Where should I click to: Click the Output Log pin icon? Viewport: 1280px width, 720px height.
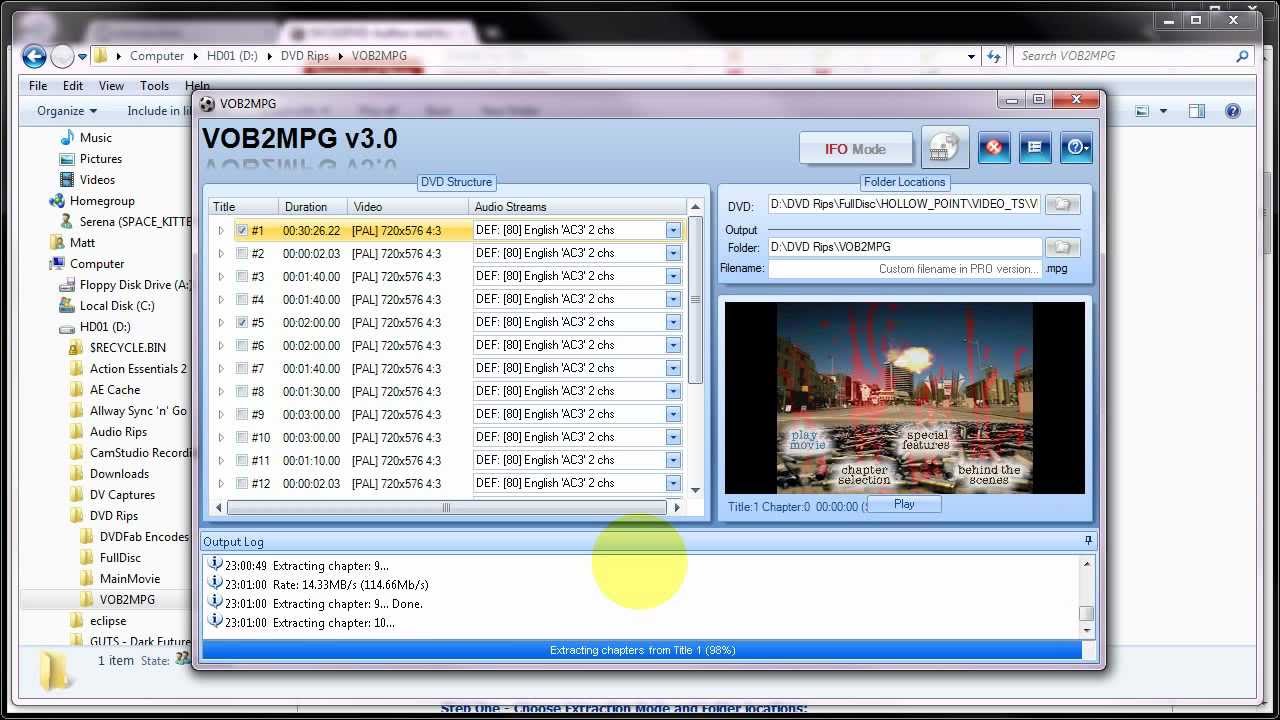pos(1088,541)
